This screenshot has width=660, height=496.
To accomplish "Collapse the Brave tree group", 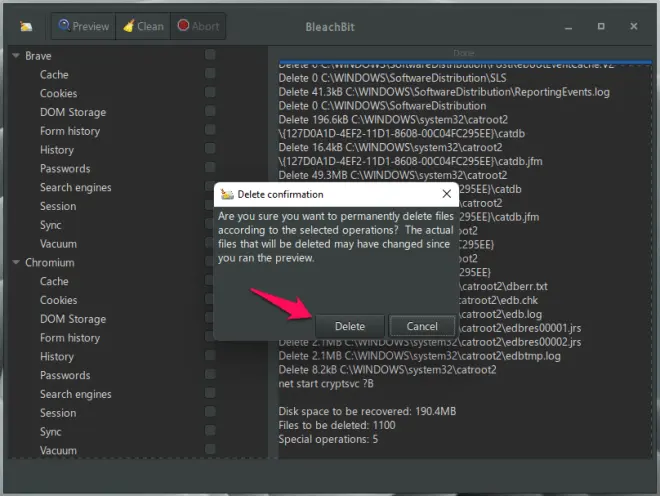I will pos(16,56).
